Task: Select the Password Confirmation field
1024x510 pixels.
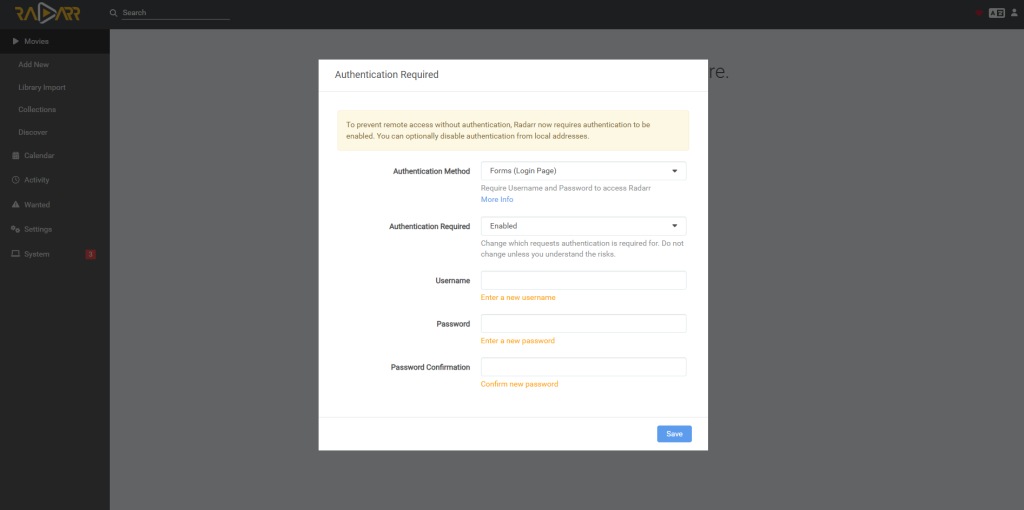Action: click(583, 367)
